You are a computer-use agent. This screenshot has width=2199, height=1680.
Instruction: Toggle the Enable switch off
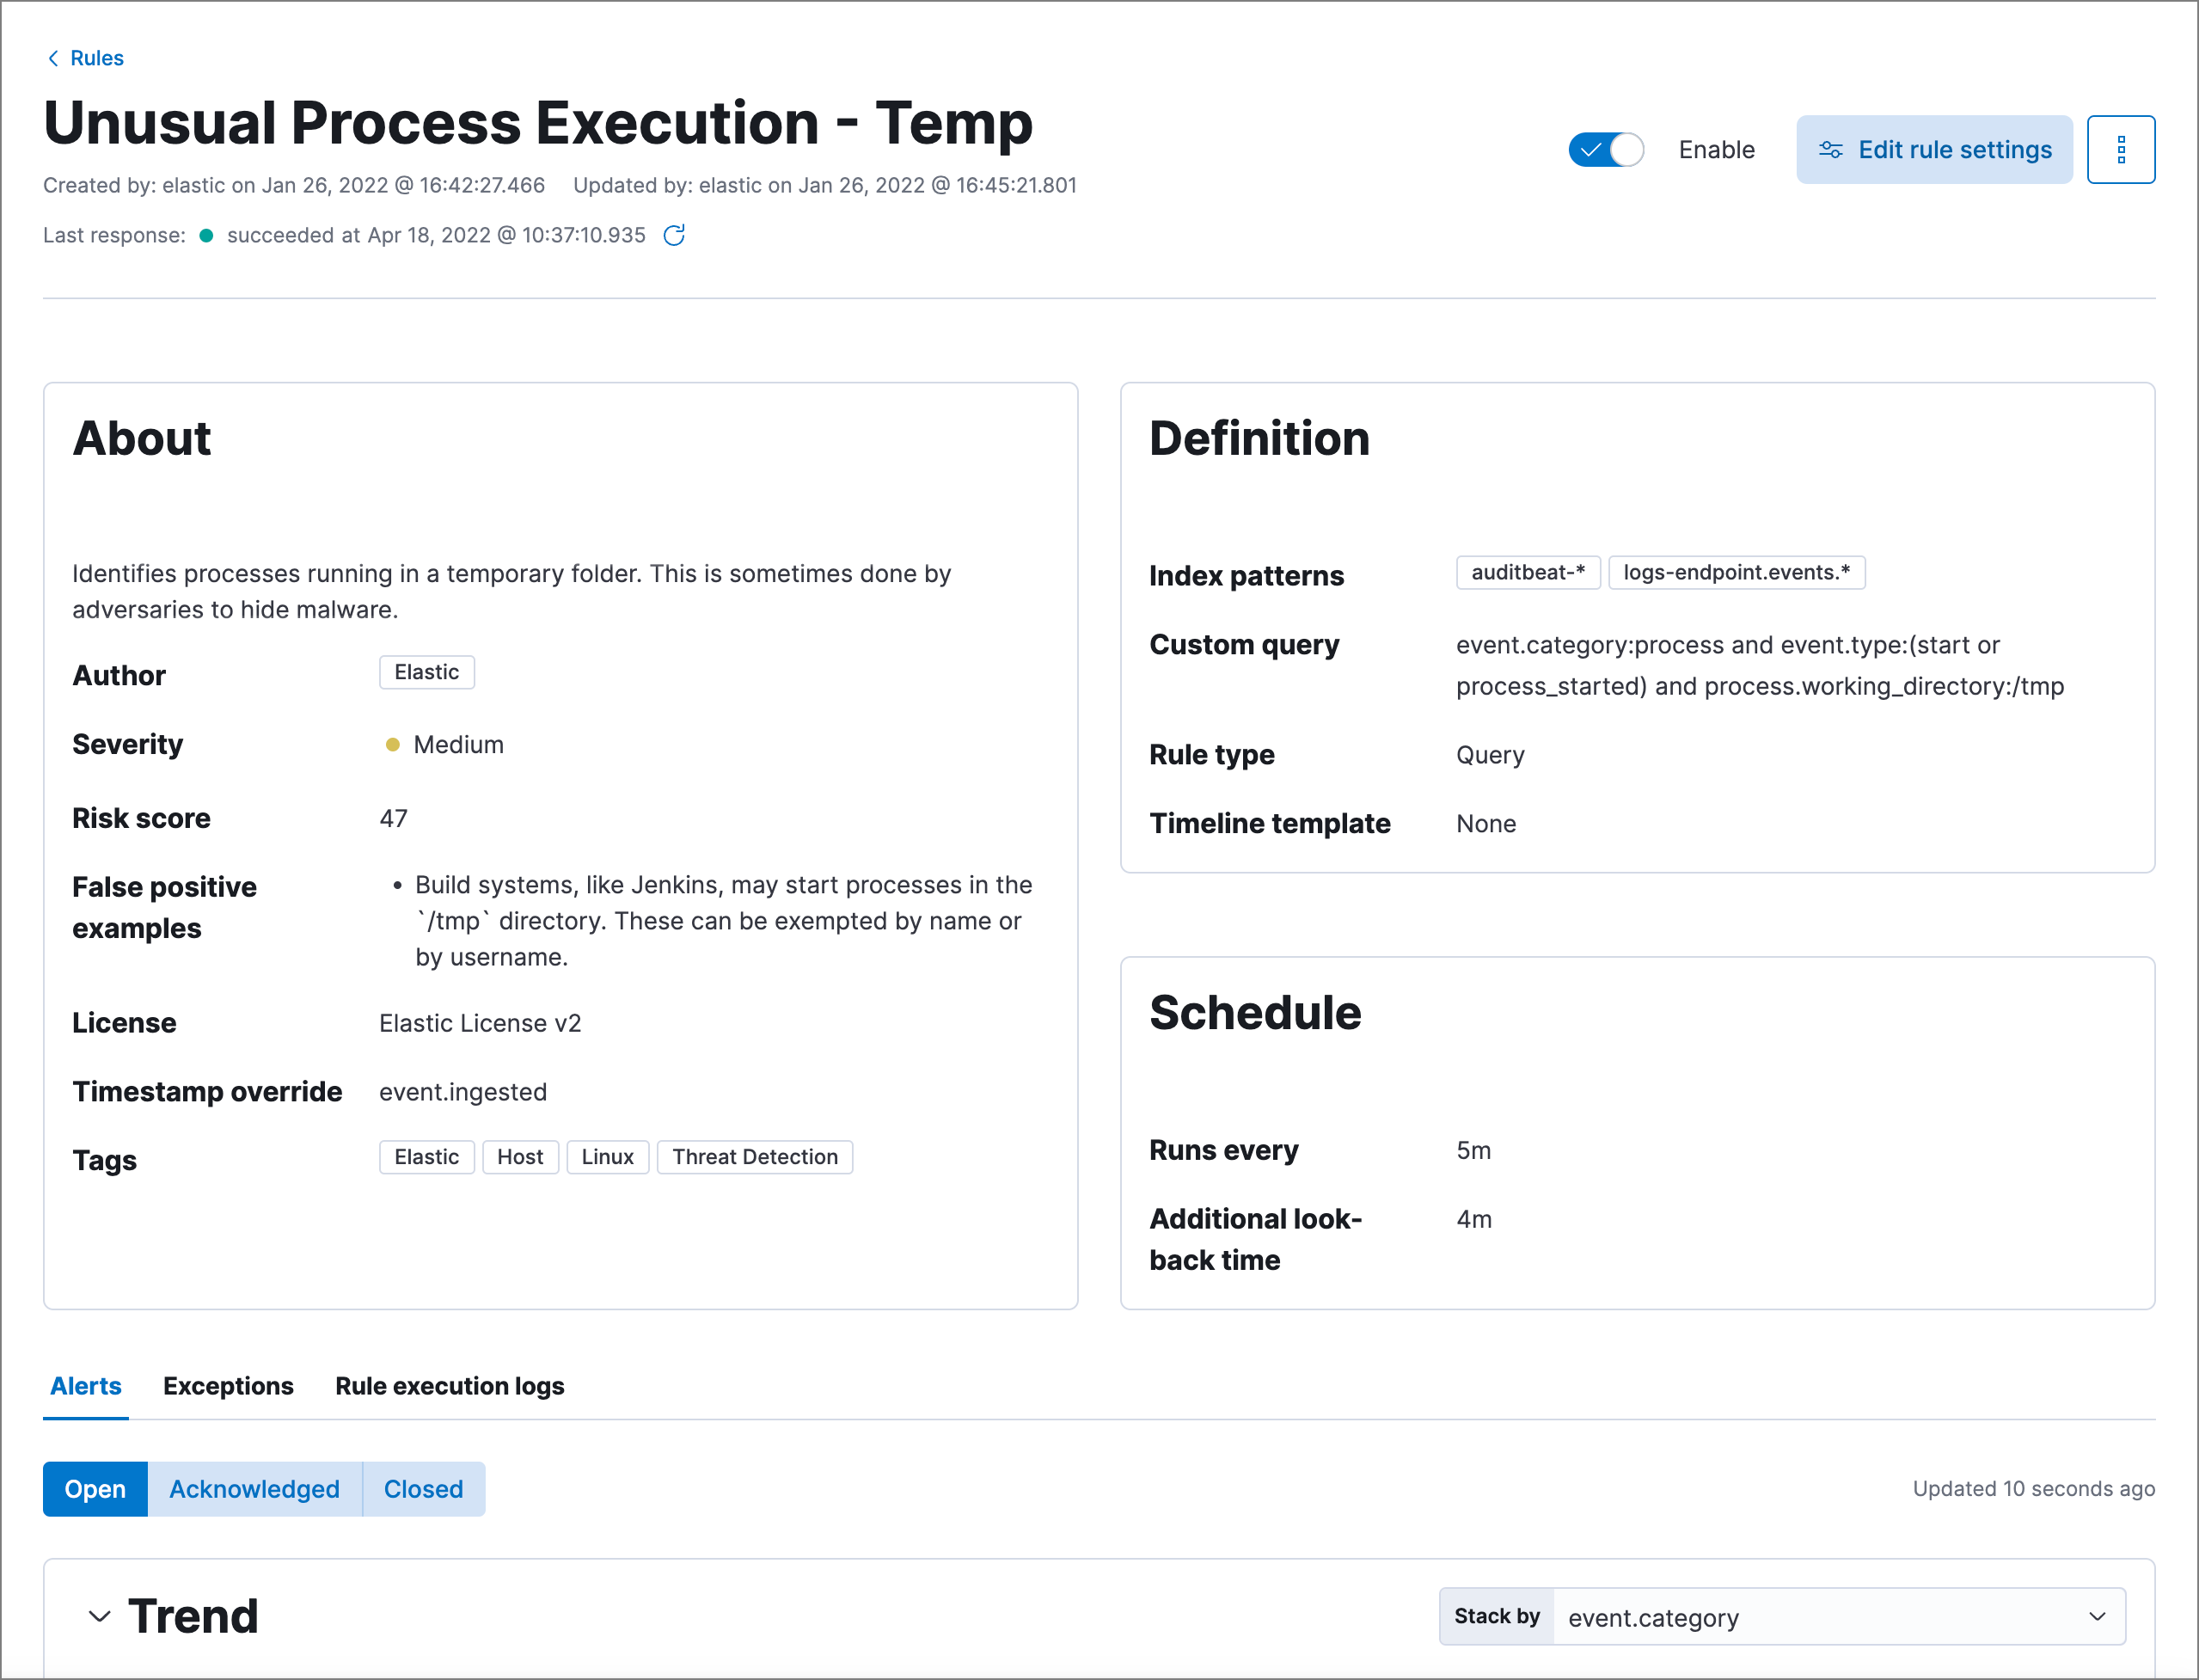1606,148
